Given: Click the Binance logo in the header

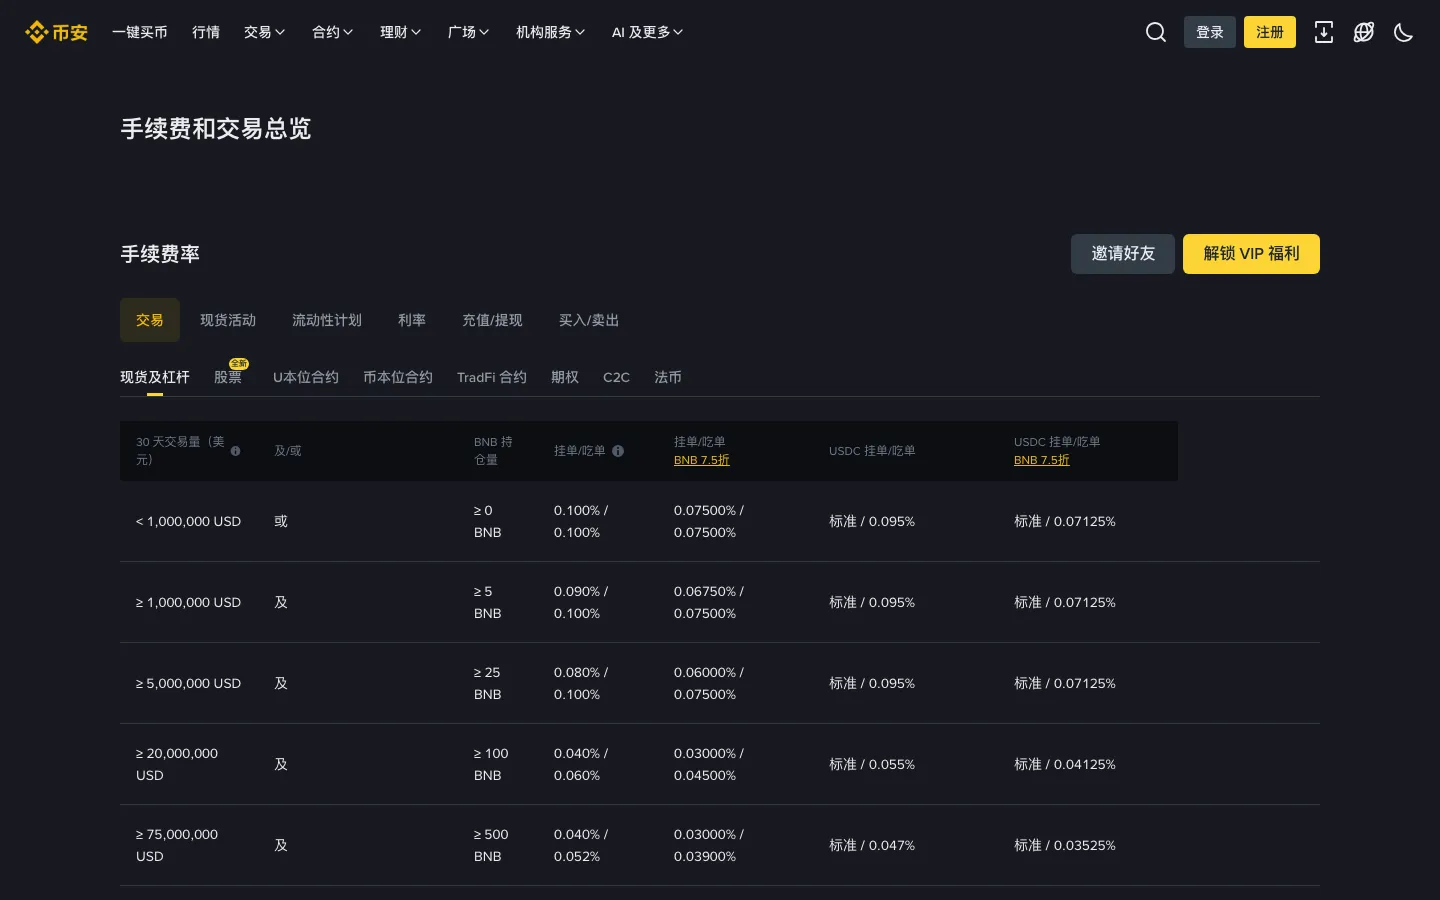Looking at the screenshot, I should 56,32.
